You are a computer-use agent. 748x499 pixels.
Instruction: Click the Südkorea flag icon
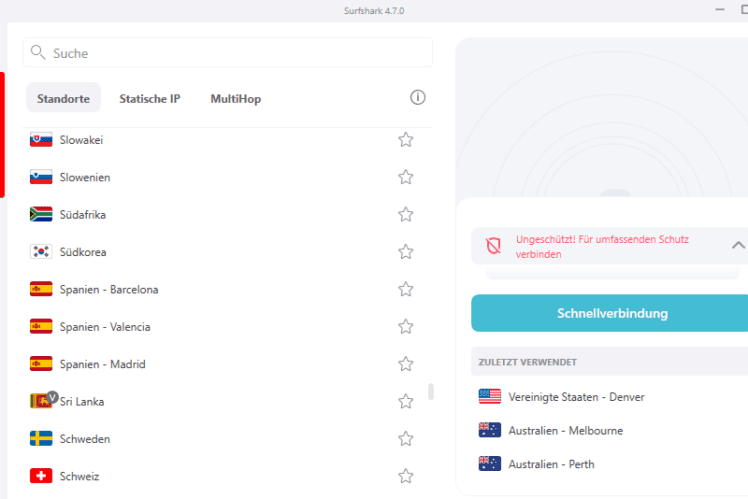pos(41,251)
